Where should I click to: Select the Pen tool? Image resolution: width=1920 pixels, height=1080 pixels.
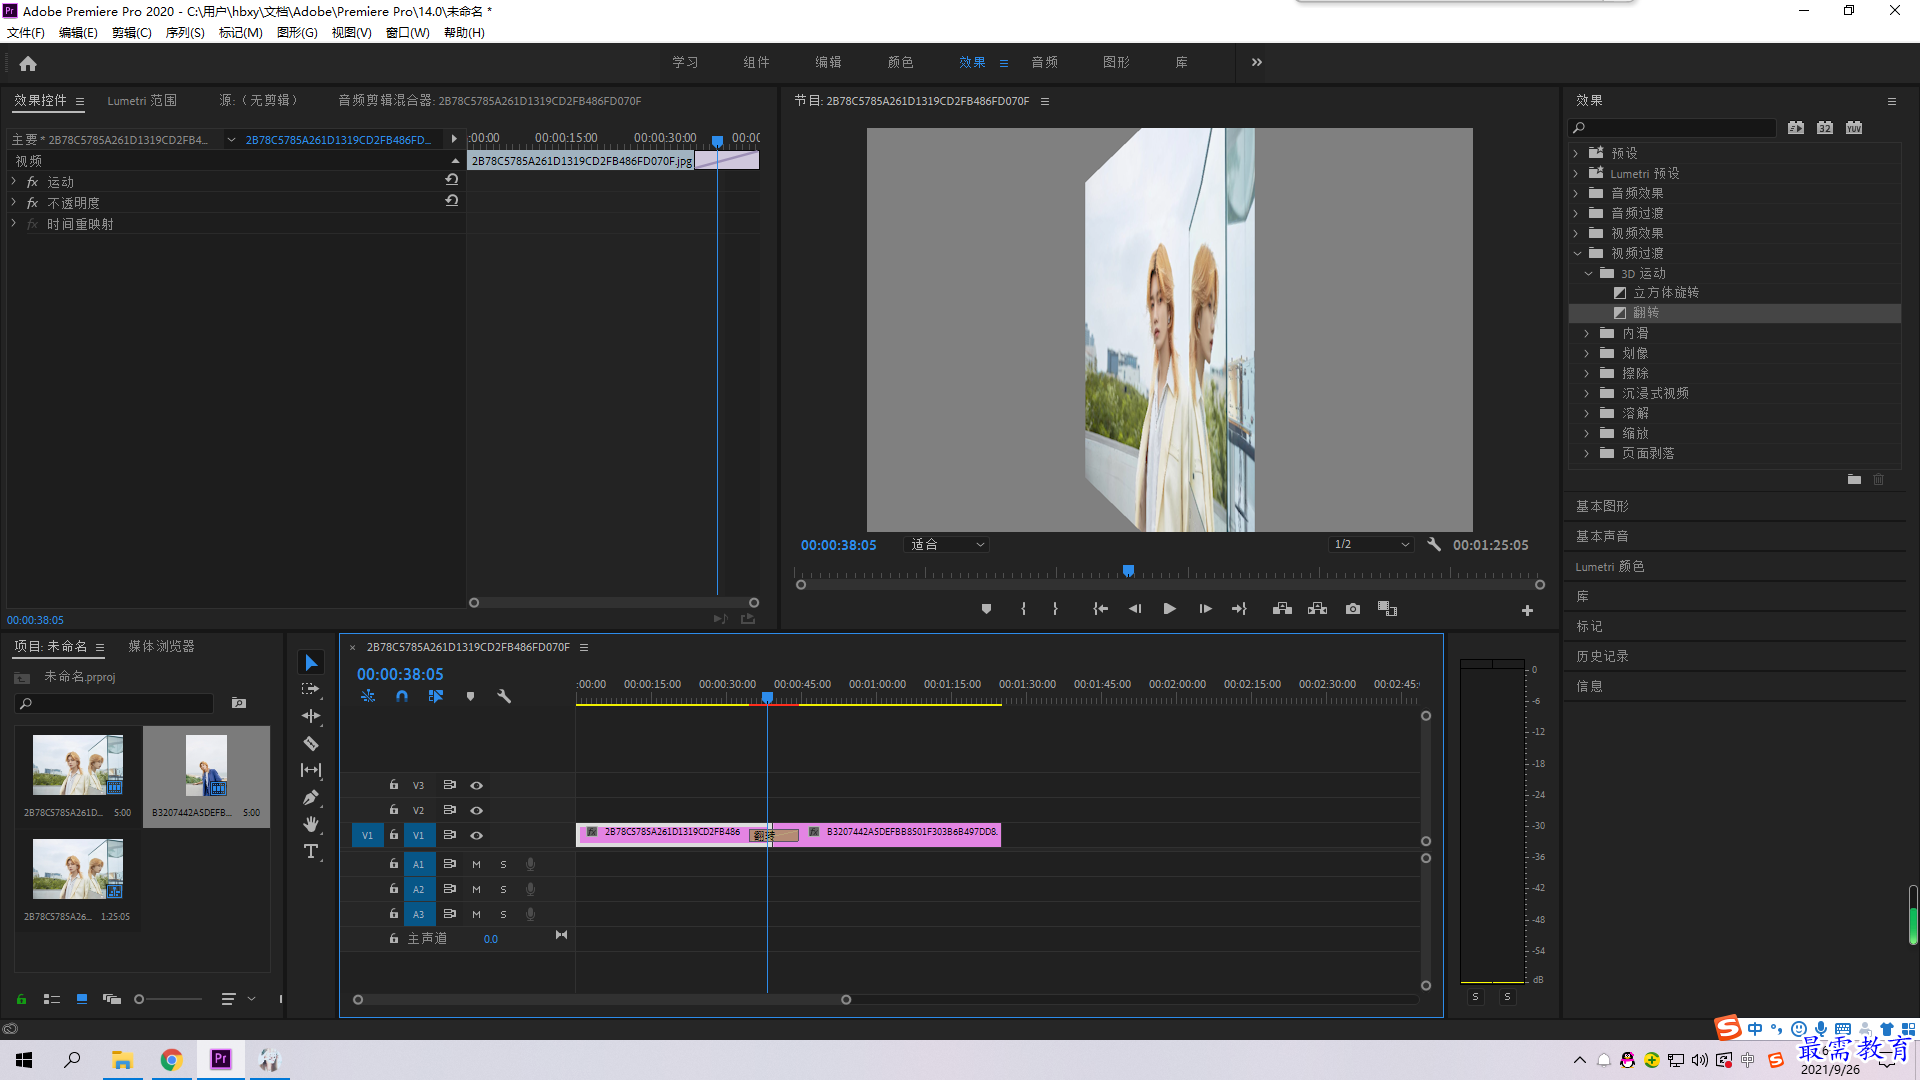pyautogui.click(x=311, y=797)
